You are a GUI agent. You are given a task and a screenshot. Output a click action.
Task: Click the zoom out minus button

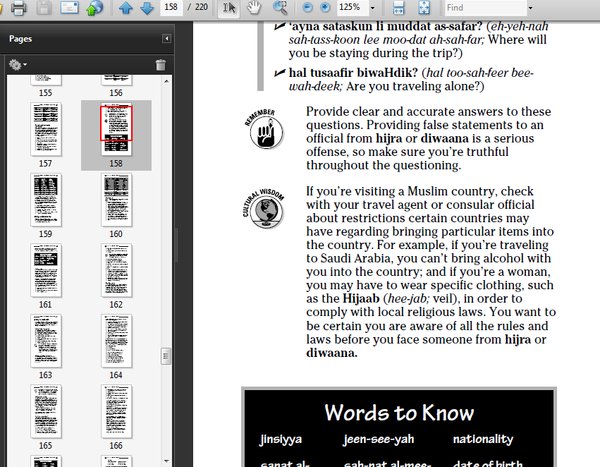pos(307,8)
